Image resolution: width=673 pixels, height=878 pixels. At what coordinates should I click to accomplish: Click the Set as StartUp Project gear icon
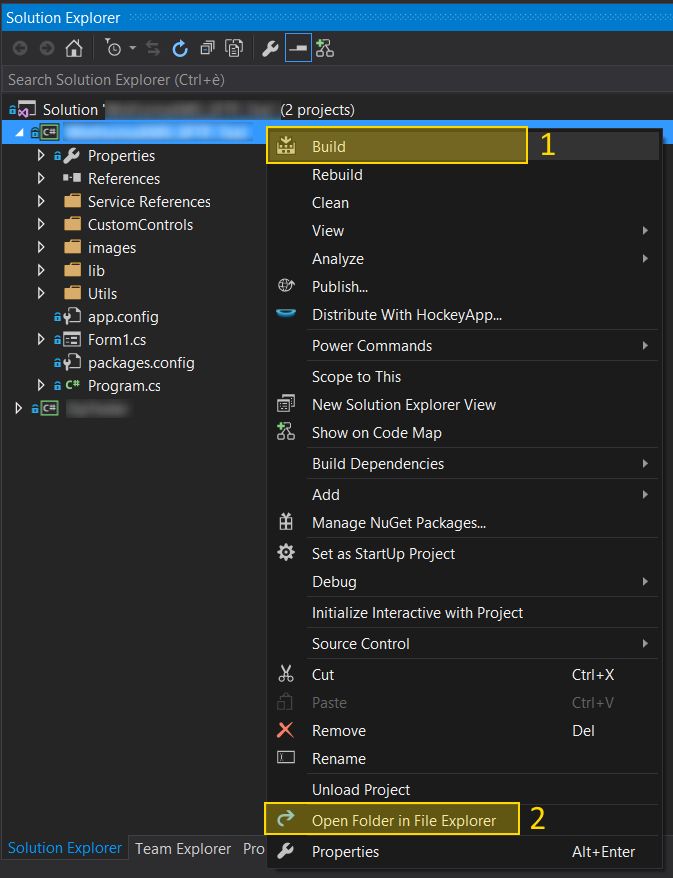(x=286, y=553)
